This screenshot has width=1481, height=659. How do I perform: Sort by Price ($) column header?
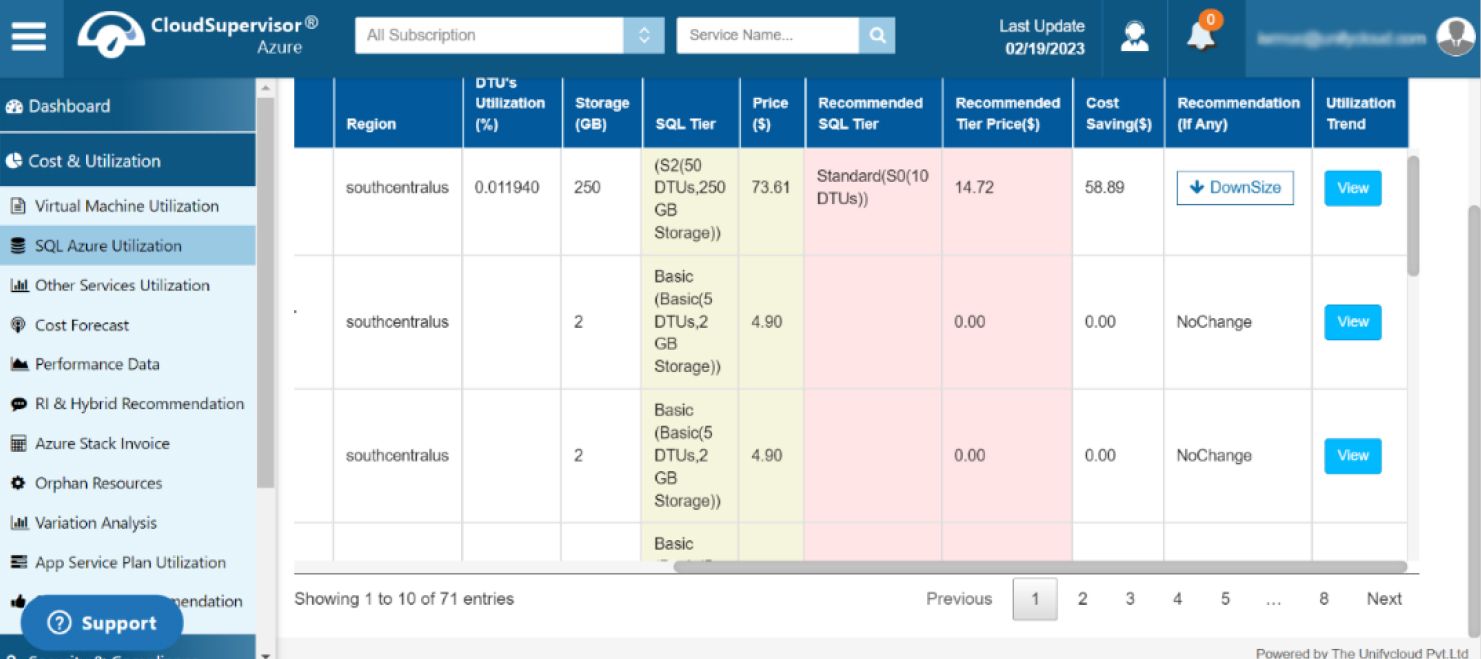click(x=771, y=113)
